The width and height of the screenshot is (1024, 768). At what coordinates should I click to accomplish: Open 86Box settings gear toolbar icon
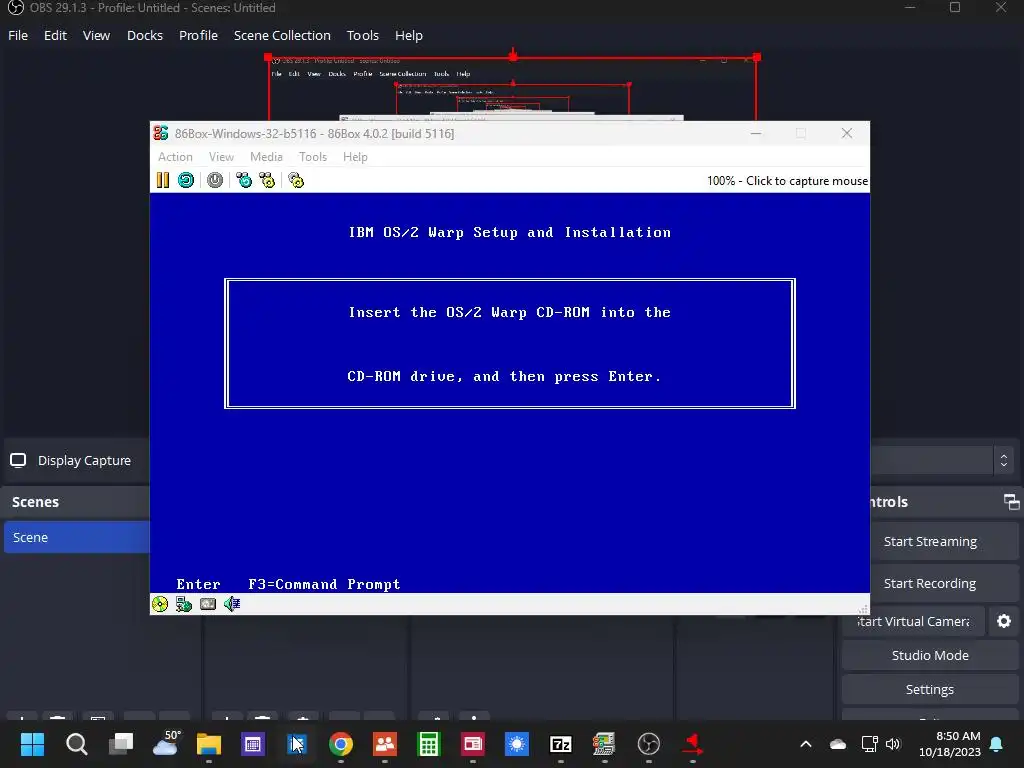pos(296,180)
